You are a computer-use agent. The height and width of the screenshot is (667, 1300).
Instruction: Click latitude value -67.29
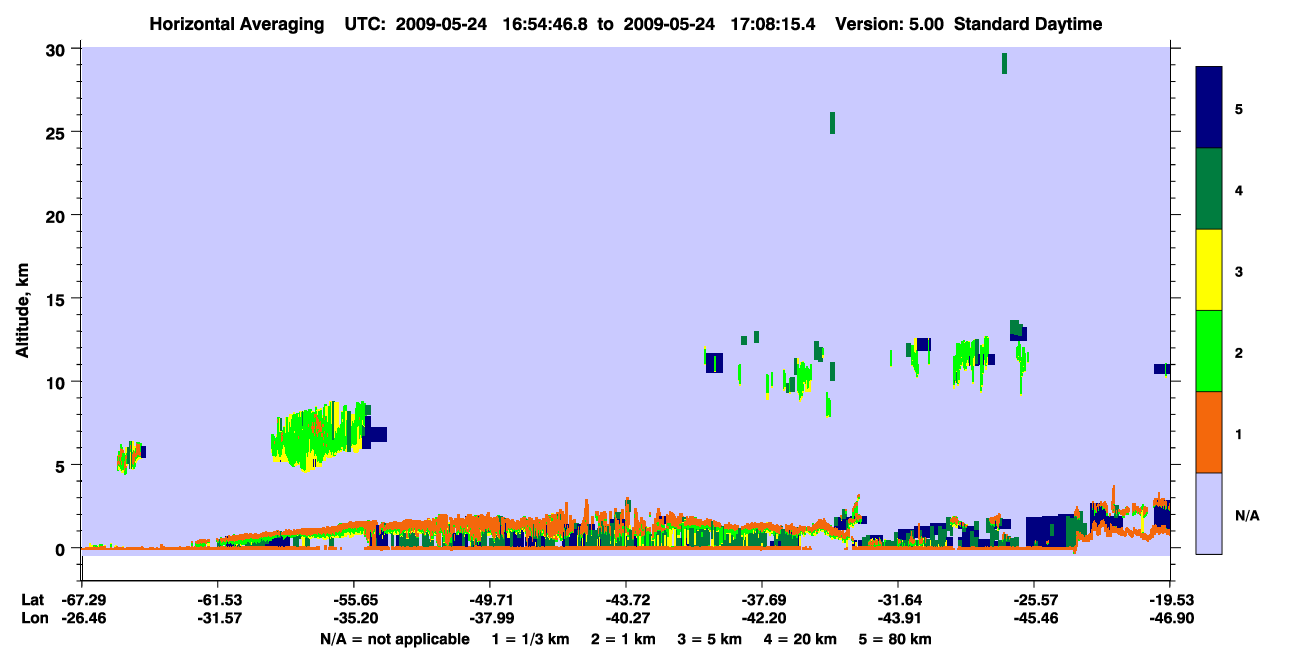click(82, 600)
